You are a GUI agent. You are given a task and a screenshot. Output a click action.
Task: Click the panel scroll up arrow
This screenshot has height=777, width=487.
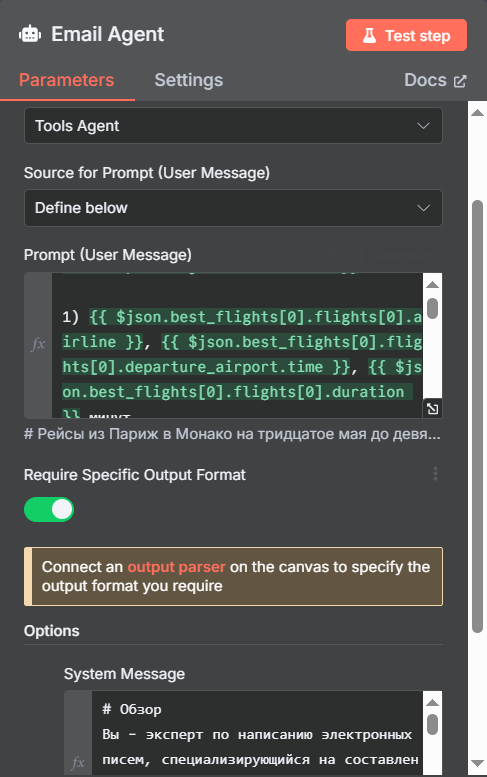(478, 113)
